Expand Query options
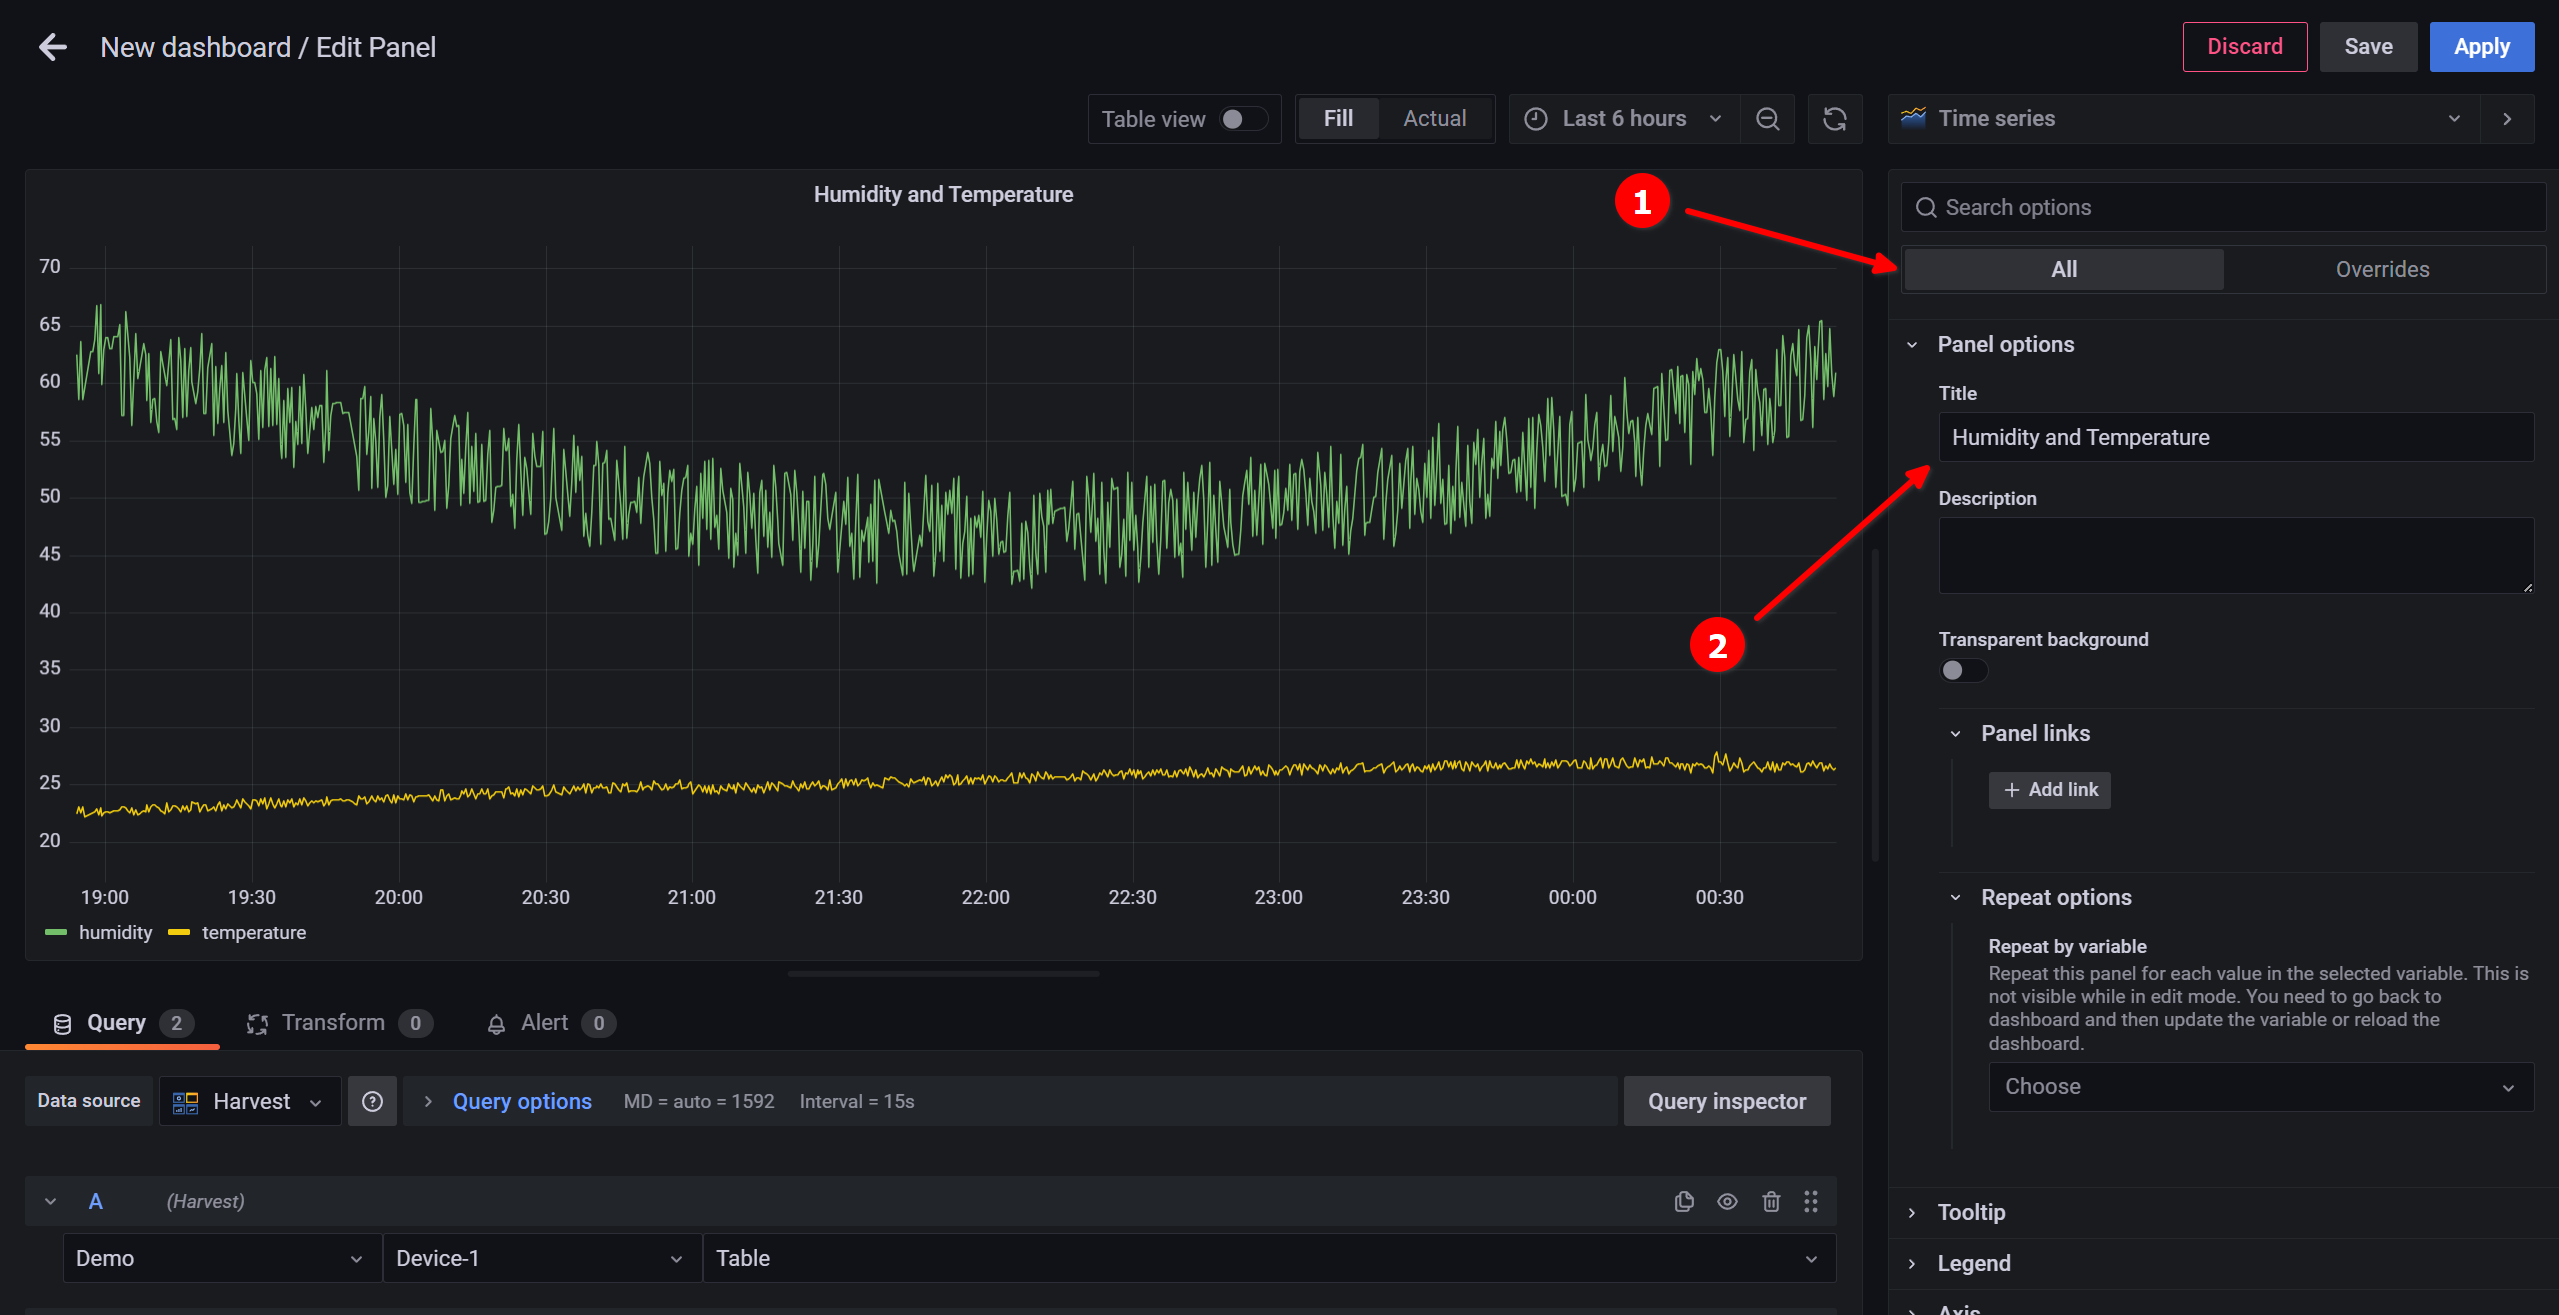The image size is (2559, 1315). [521, 1101]
